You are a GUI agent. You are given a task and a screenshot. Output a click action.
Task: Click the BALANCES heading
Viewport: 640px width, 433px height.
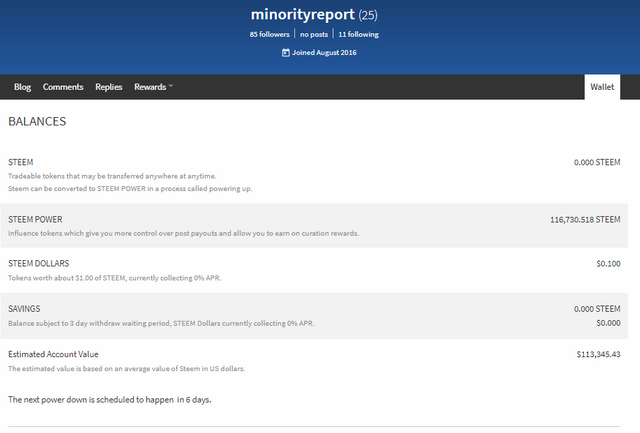pyautogui.click(x=37, y=122)
